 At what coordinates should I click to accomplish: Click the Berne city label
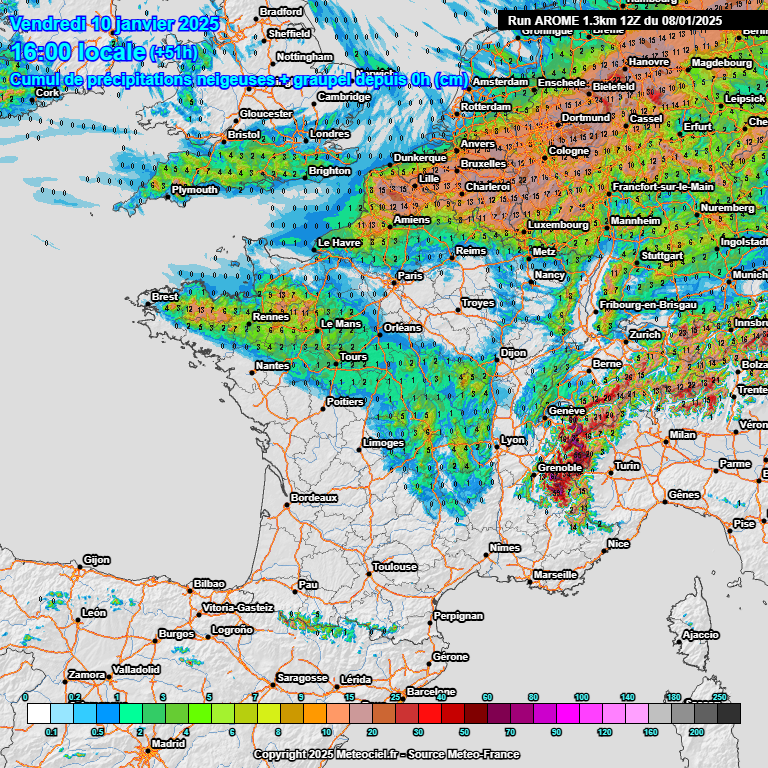607,364
